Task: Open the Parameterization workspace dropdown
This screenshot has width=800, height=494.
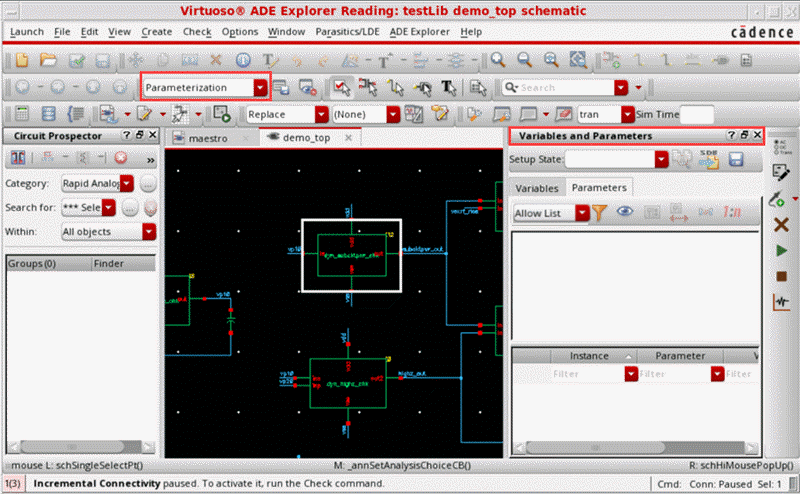Action: (x=260, y=88)
